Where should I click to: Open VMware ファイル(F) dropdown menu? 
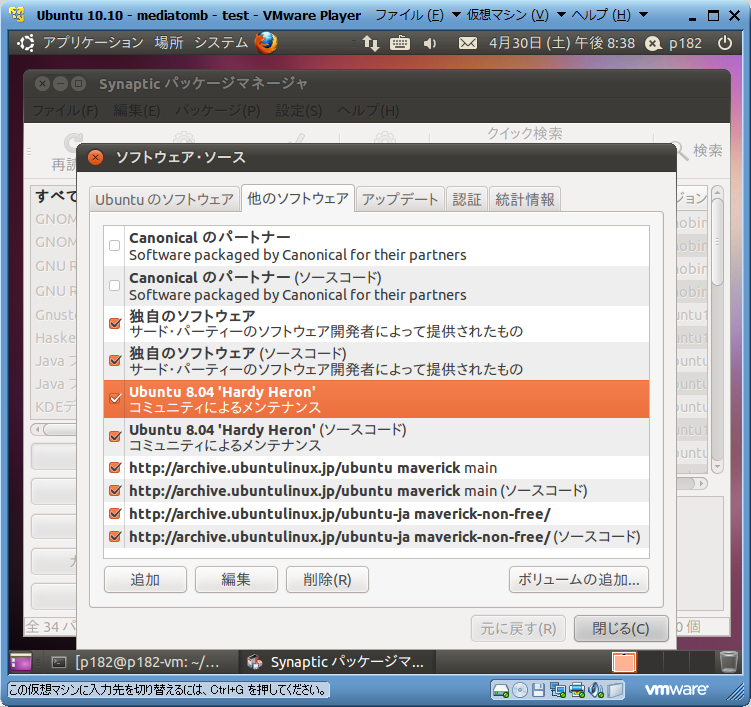(418, 15)
